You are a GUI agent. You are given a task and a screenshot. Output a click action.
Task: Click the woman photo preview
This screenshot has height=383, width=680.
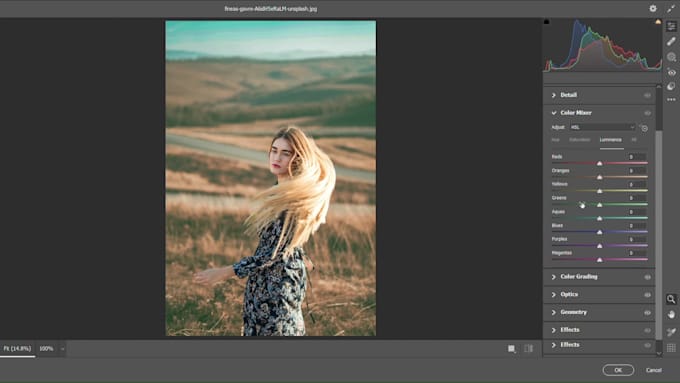click(271, 178)
